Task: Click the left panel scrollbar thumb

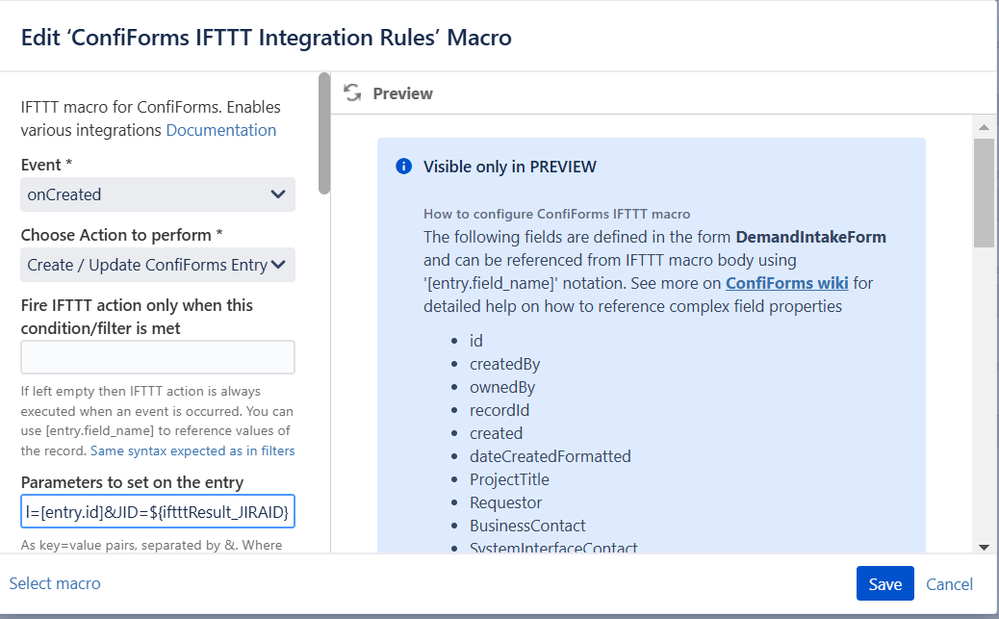Action: pos(324,133)
